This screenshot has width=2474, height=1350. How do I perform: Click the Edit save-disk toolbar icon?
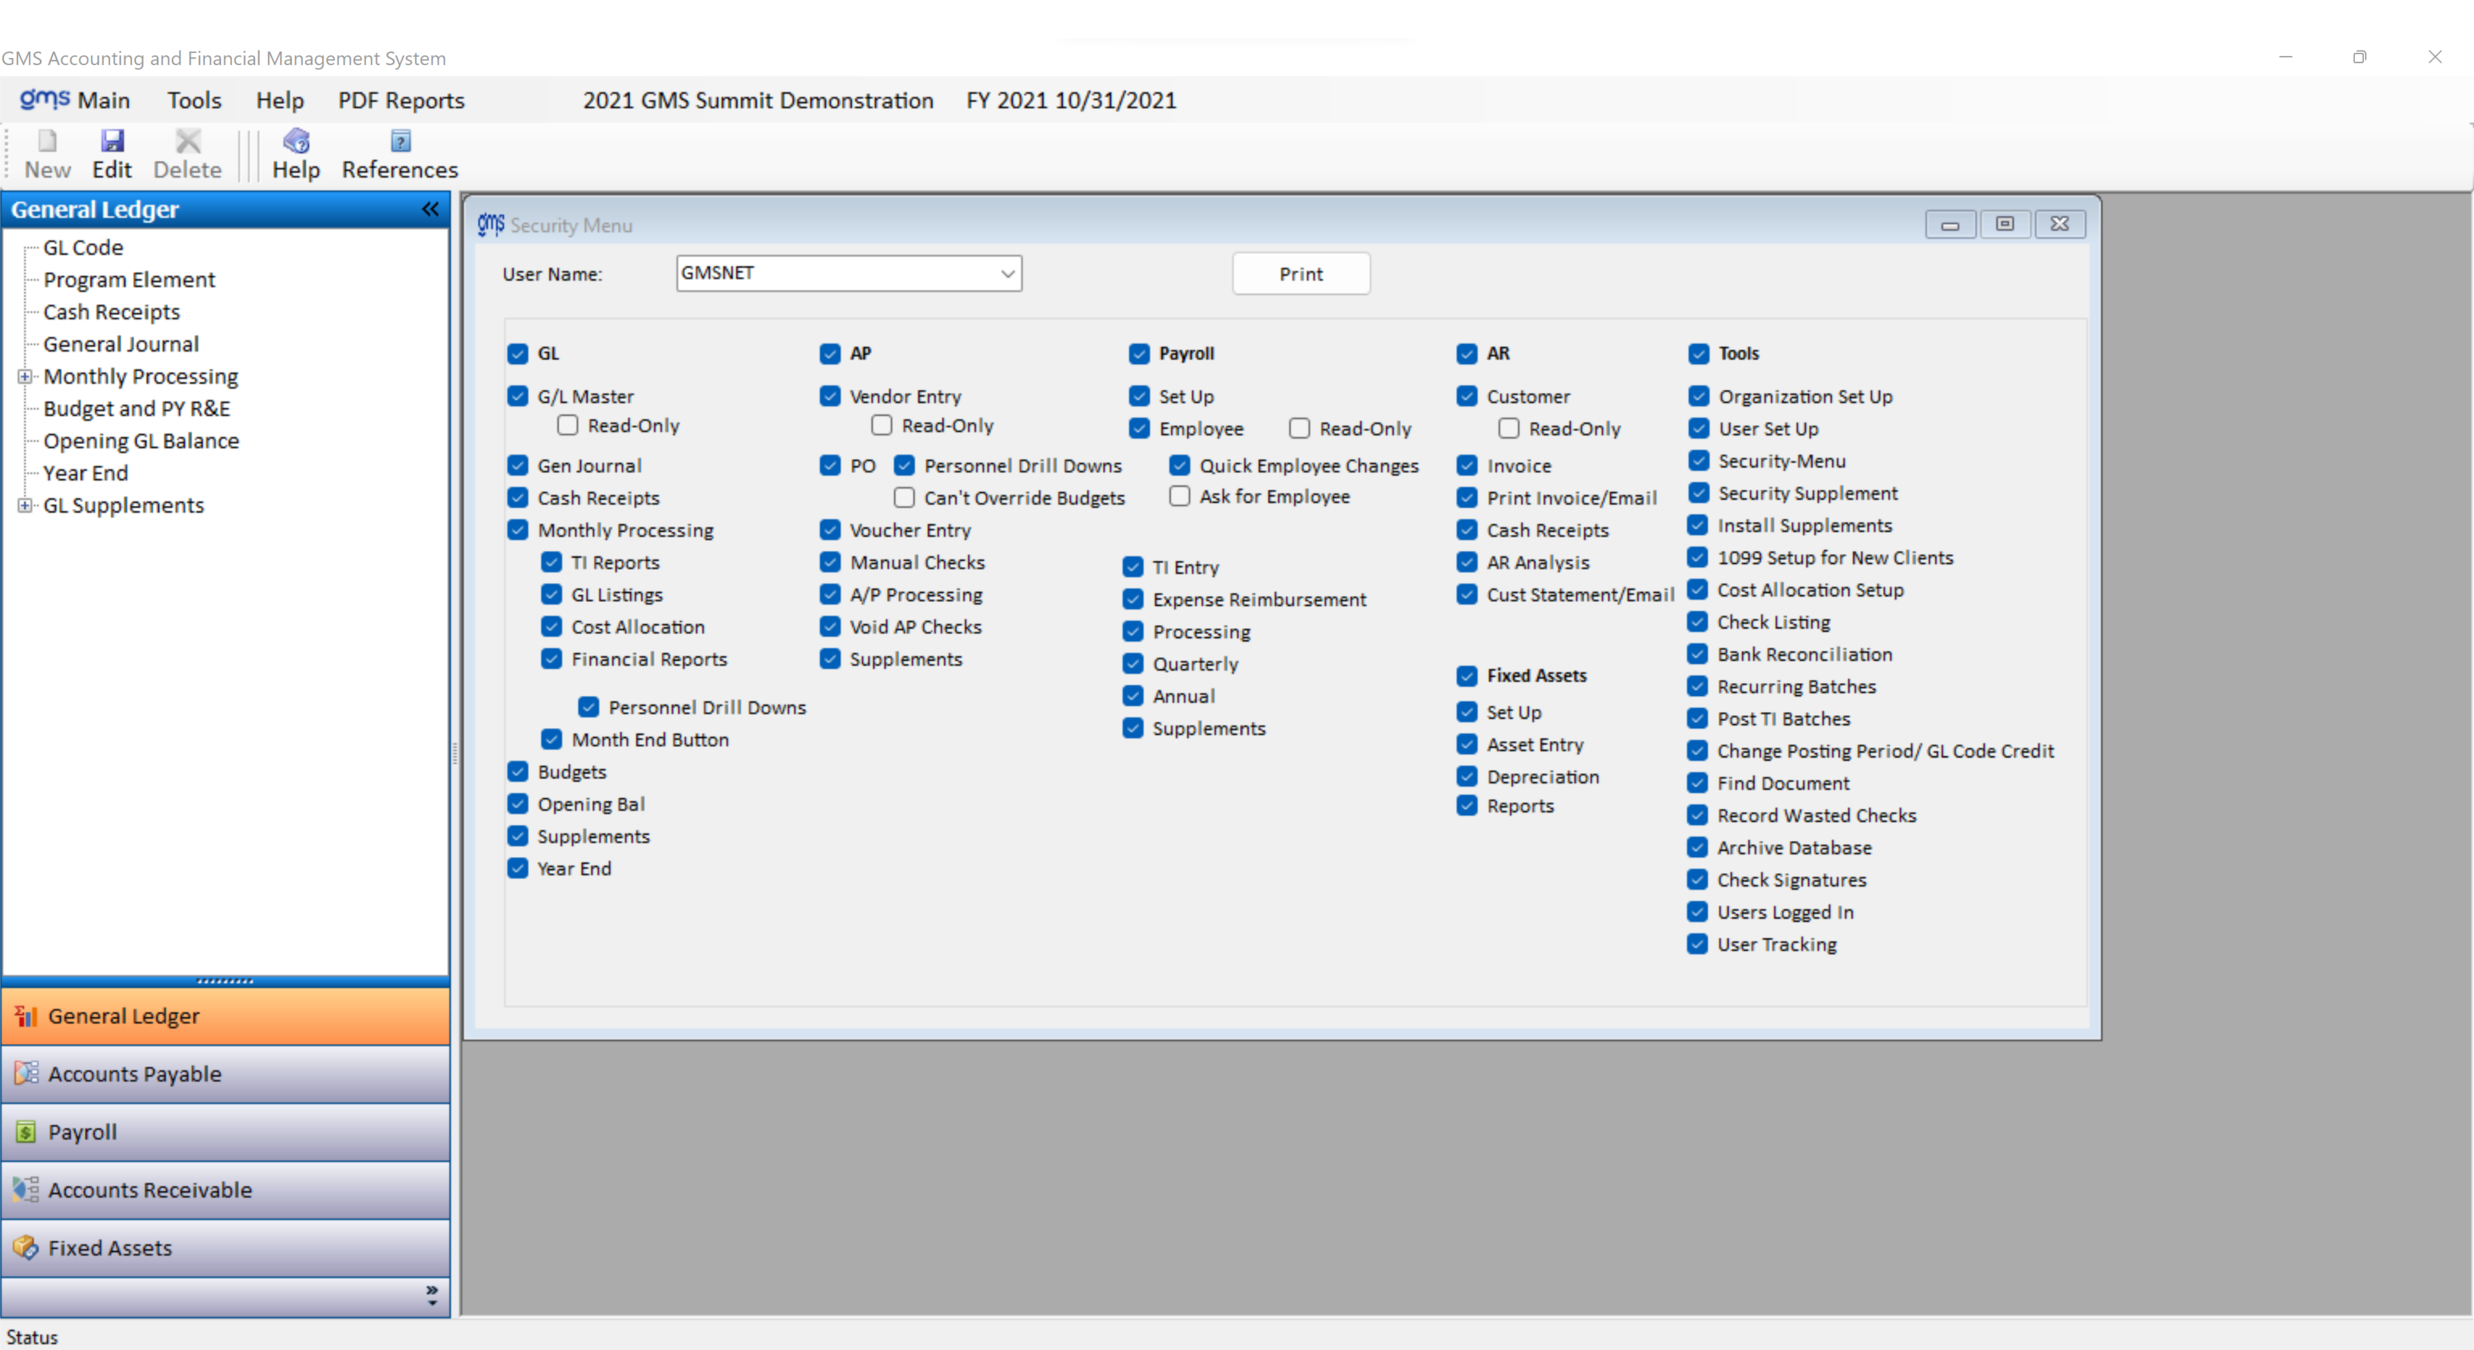click(112, 141)
